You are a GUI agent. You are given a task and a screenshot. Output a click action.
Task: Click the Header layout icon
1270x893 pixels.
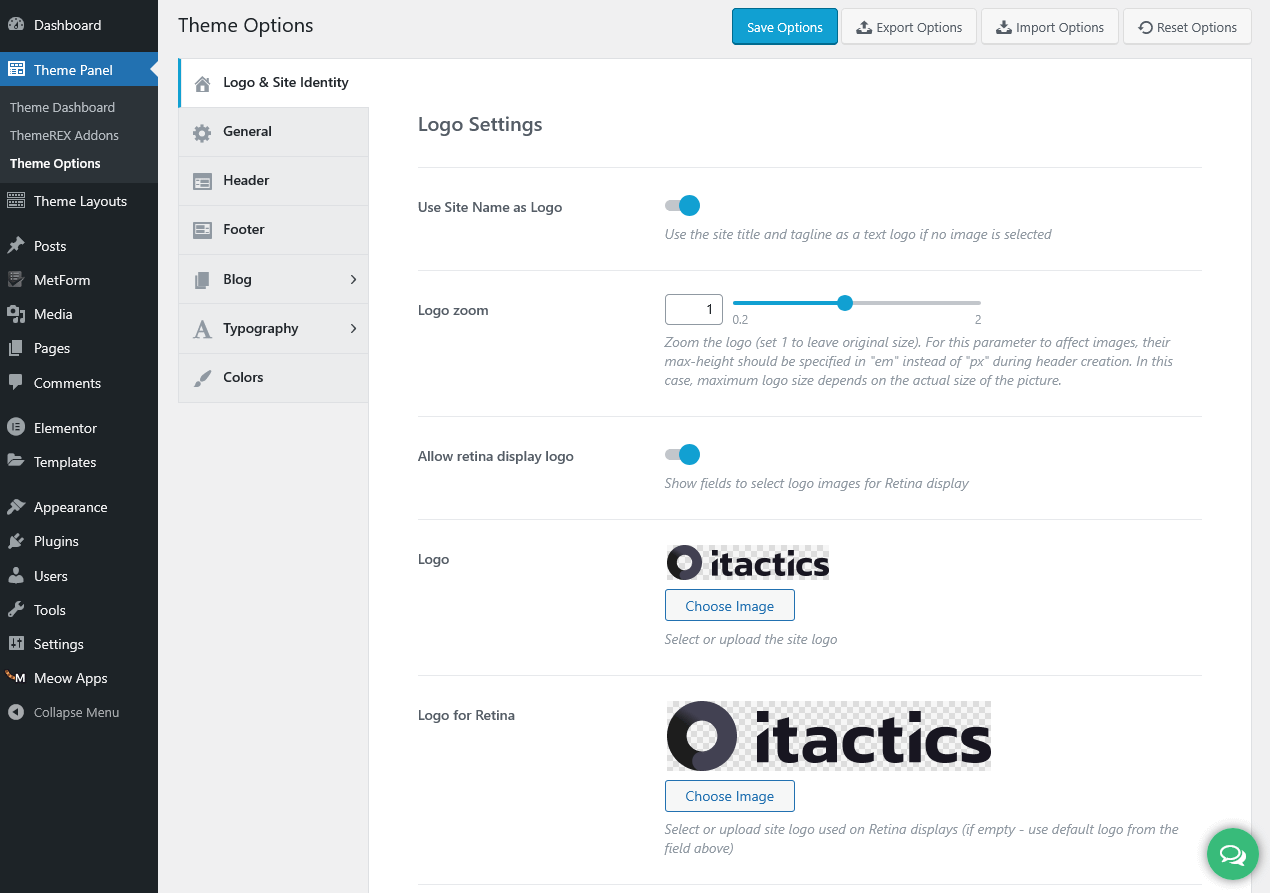click(202, 182)
